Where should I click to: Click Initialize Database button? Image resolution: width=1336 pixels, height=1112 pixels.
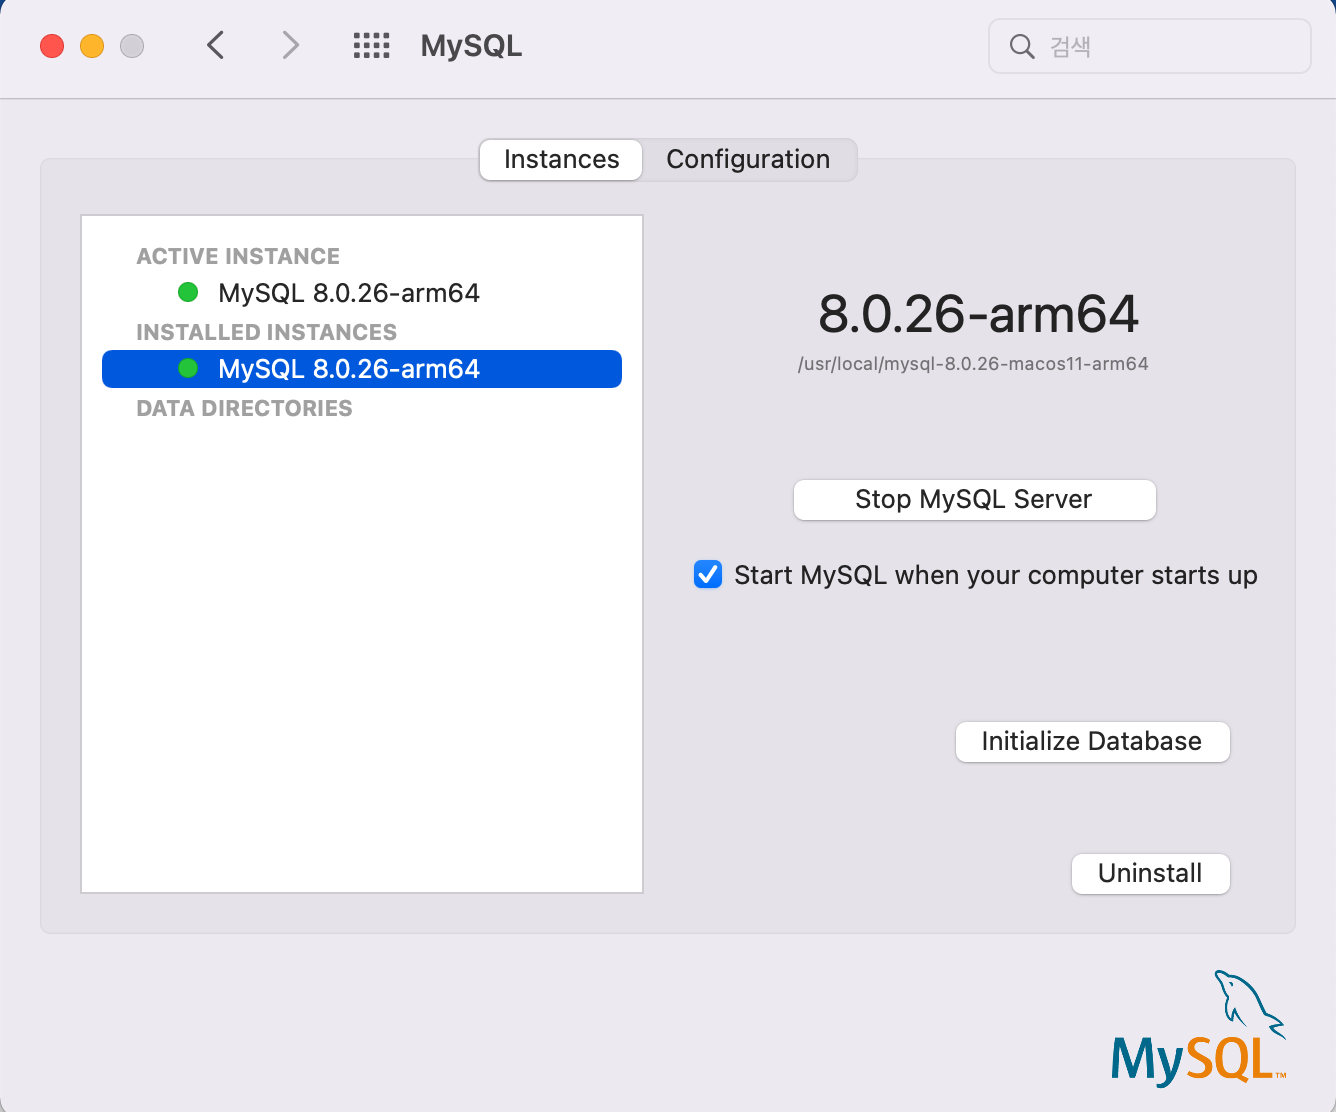click(x=1092, y=742)
